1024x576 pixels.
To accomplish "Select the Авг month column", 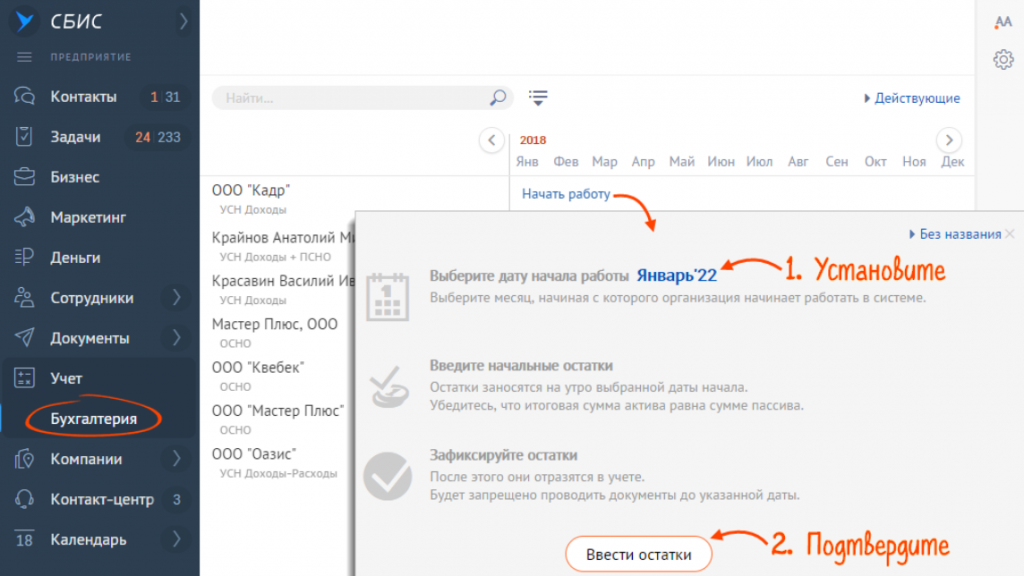I will tap(798, 161).
